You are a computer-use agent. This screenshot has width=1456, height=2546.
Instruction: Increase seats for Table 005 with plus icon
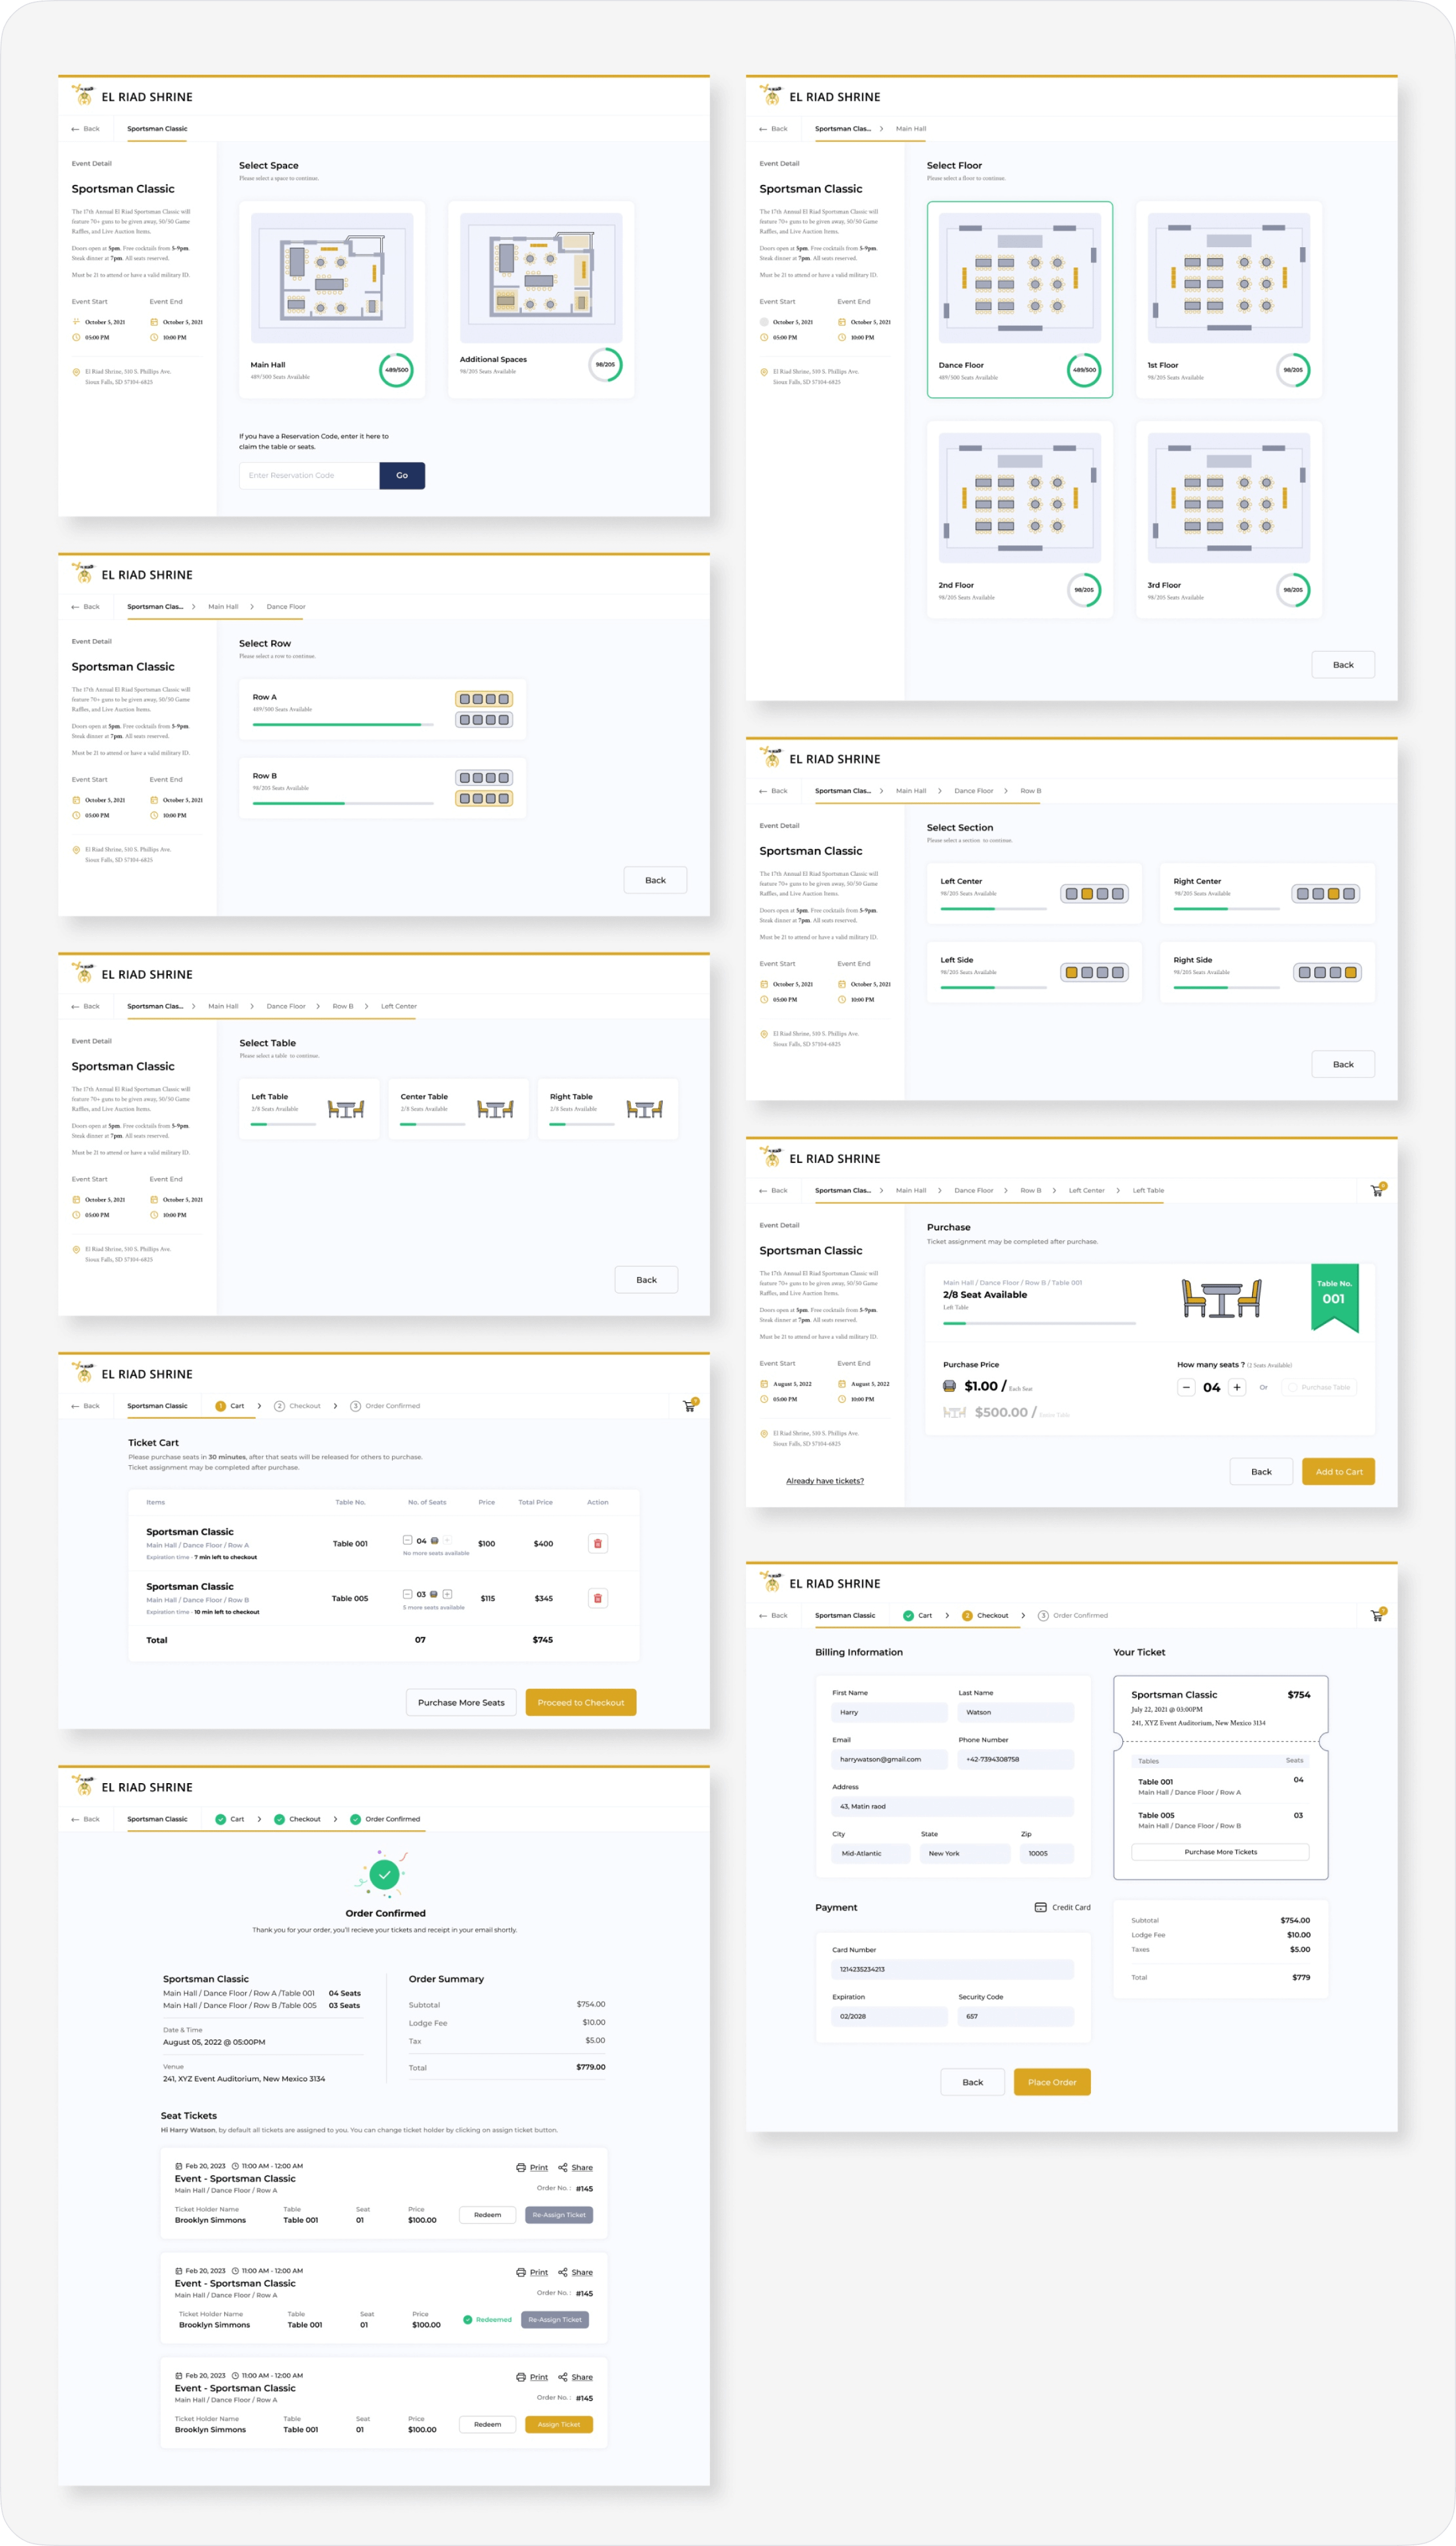447,1594
